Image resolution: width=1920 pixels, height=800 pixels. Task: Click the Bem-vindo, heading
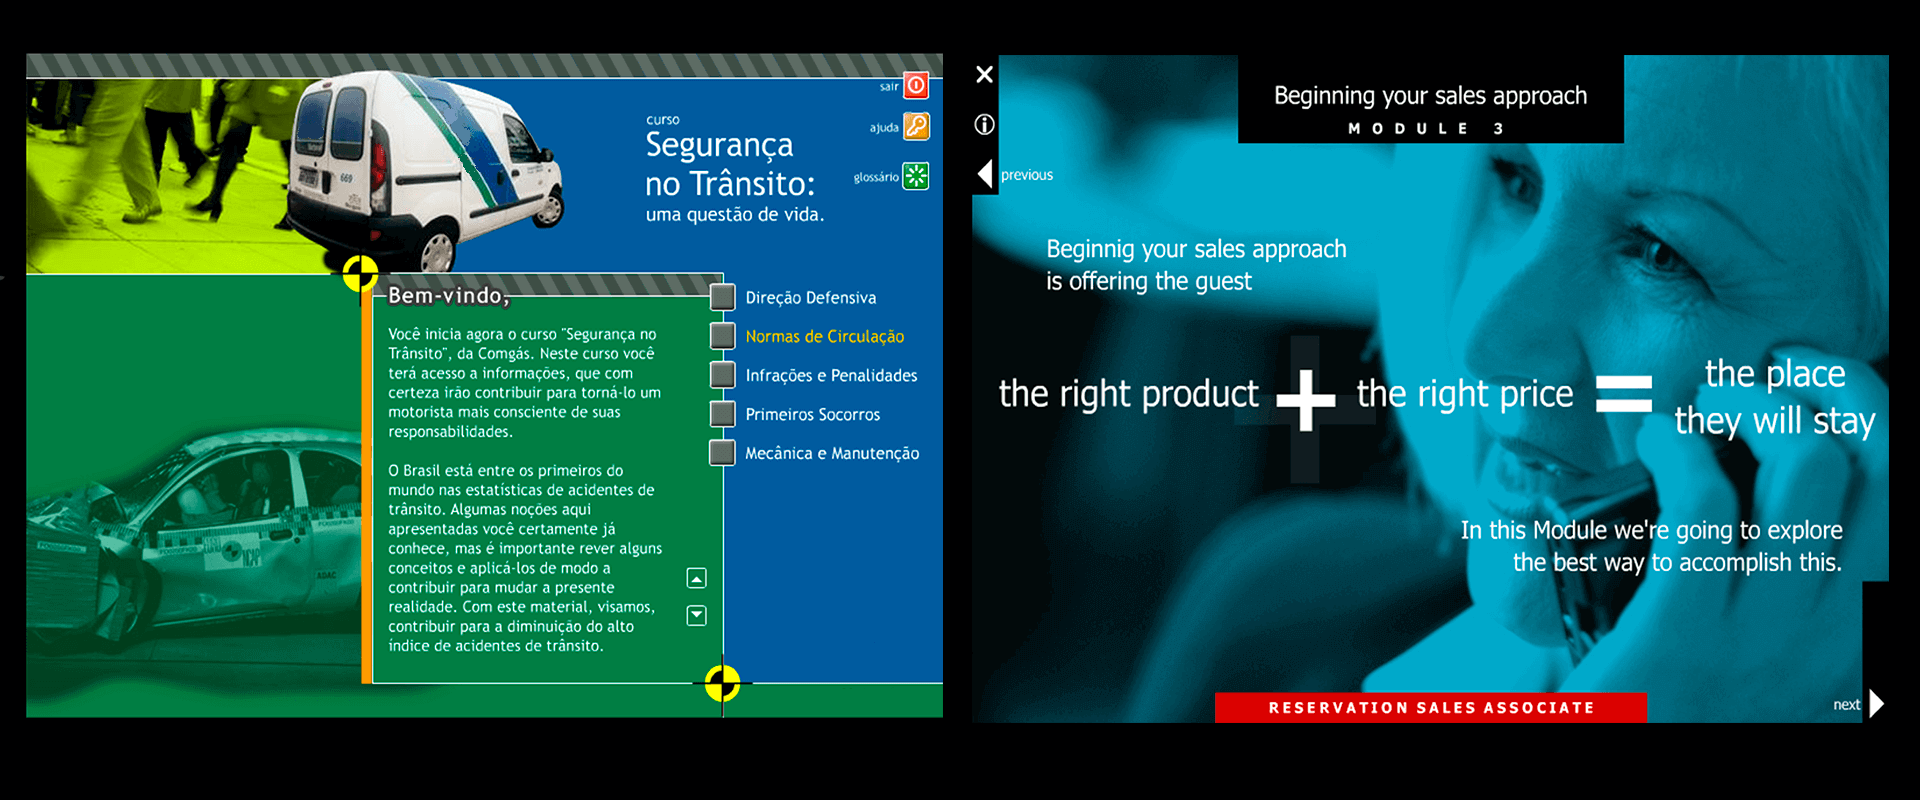[x=449, y=295]
